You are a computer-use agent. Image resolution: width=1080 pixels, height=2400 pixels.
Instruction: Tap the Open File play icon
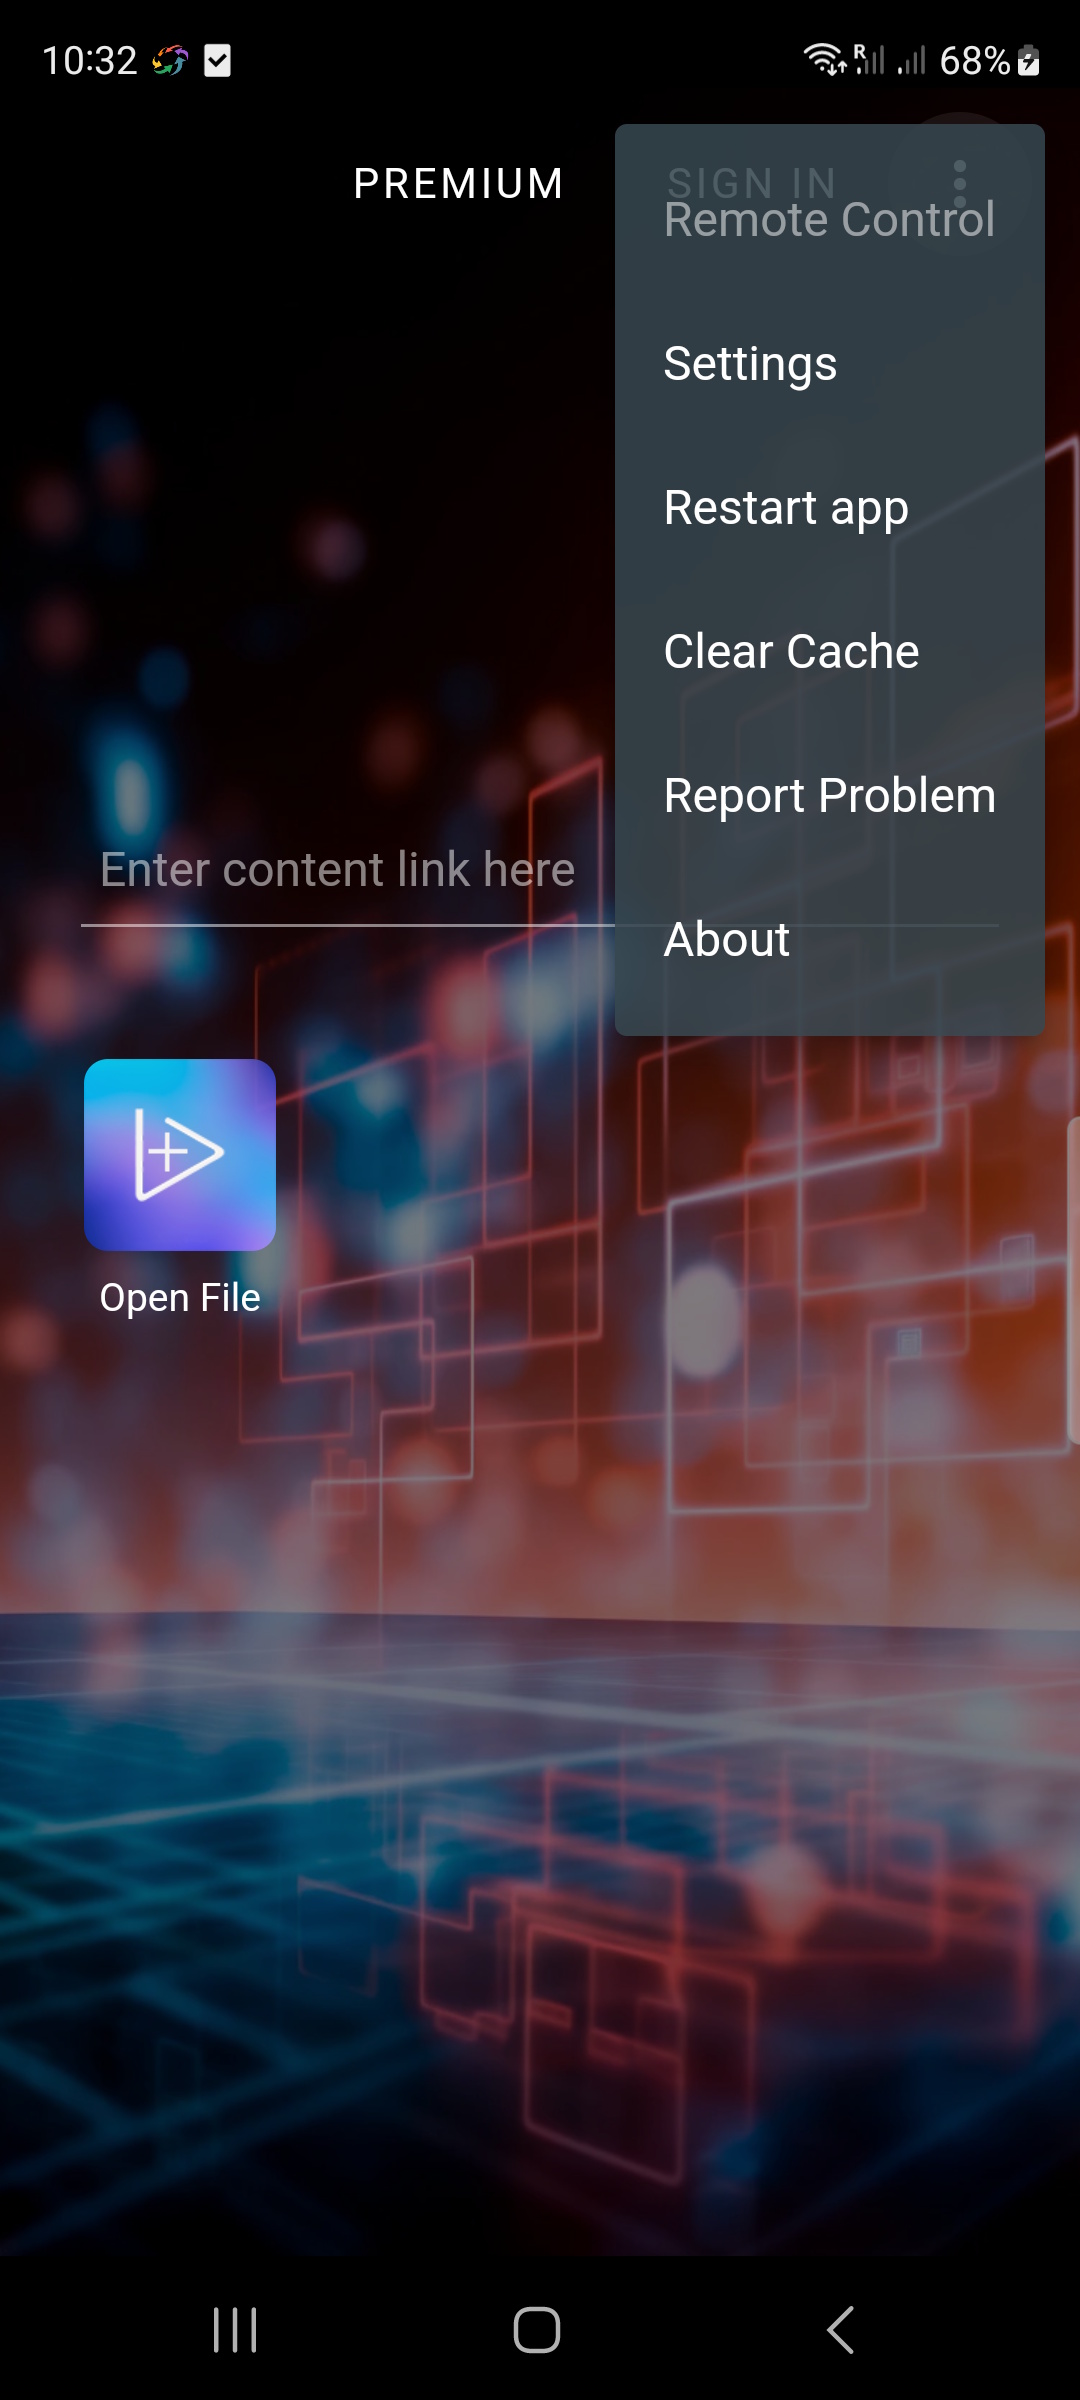[x=180, y=1155]
